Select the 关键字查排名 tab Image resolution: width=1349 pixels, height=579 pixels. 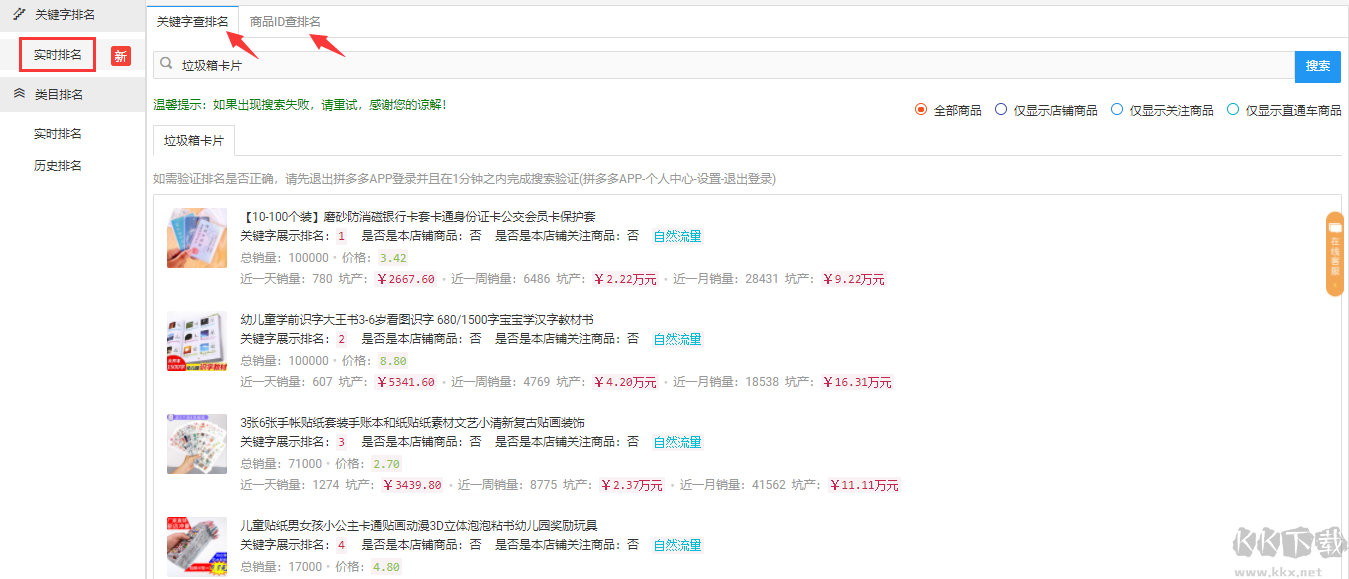pyautogui.click(x=192, y=21)
